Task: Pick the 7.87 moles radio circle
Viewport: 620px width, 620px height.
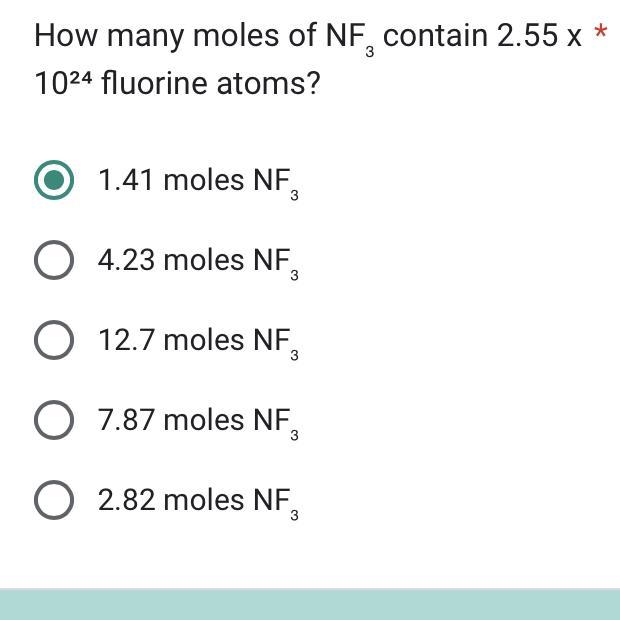Action: click(x=54, y=421)
